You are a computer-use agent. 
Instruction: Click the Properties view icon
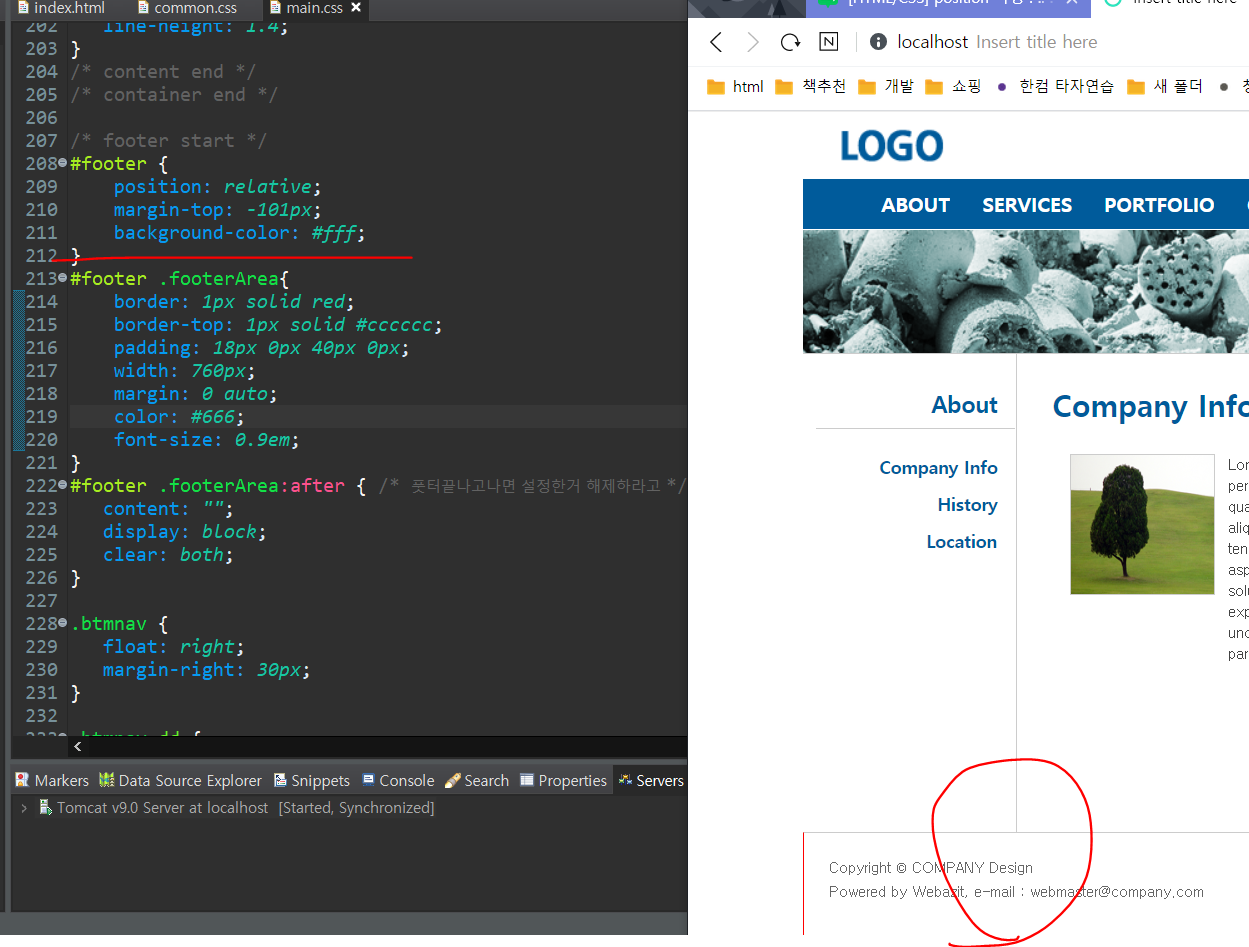[x=527, y=780]
